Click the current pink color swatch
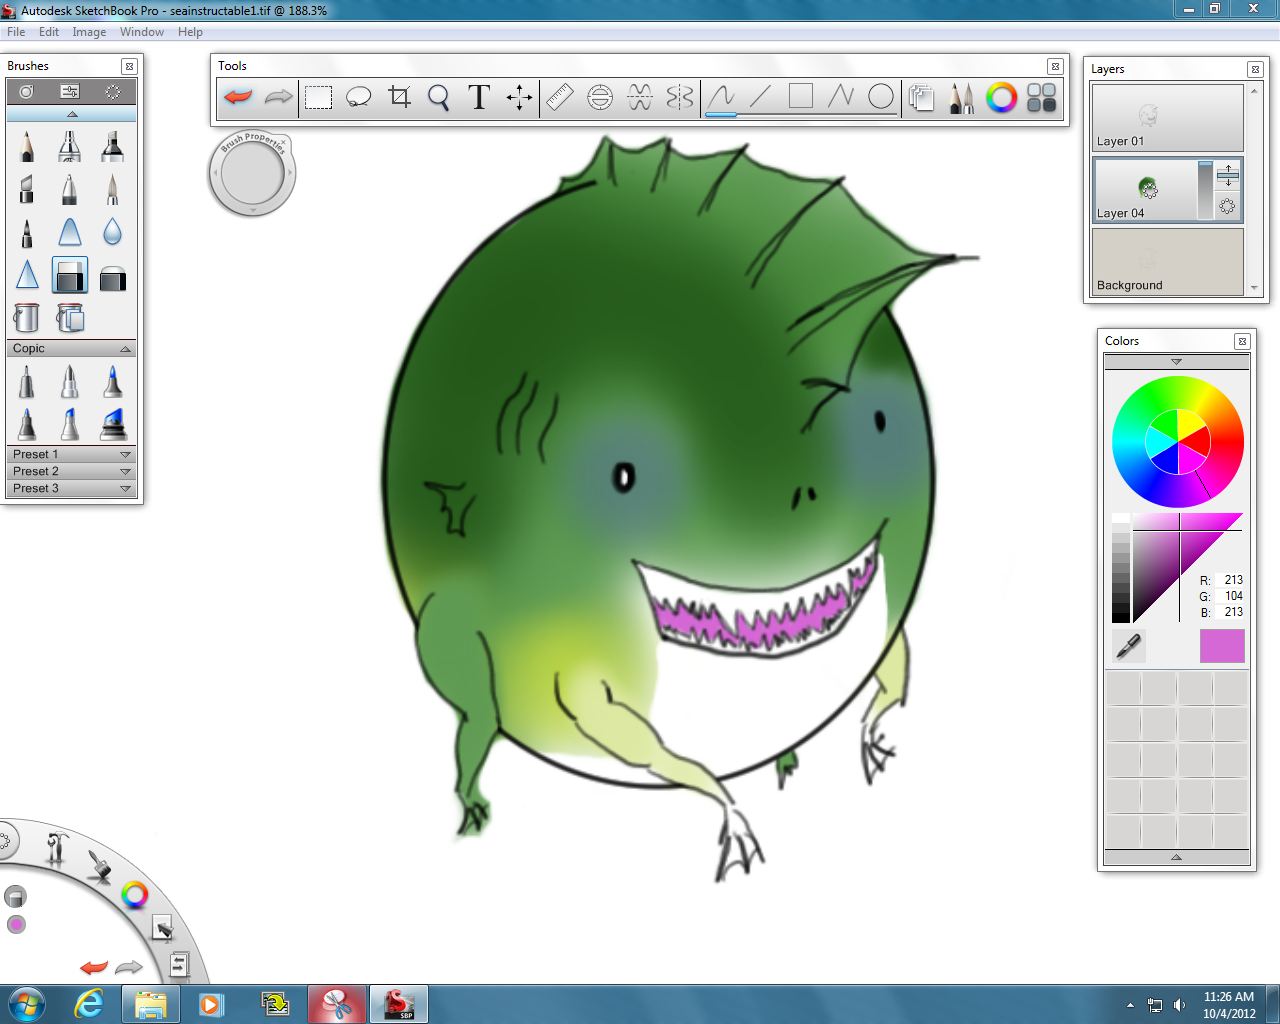 tap(1222, 646)
